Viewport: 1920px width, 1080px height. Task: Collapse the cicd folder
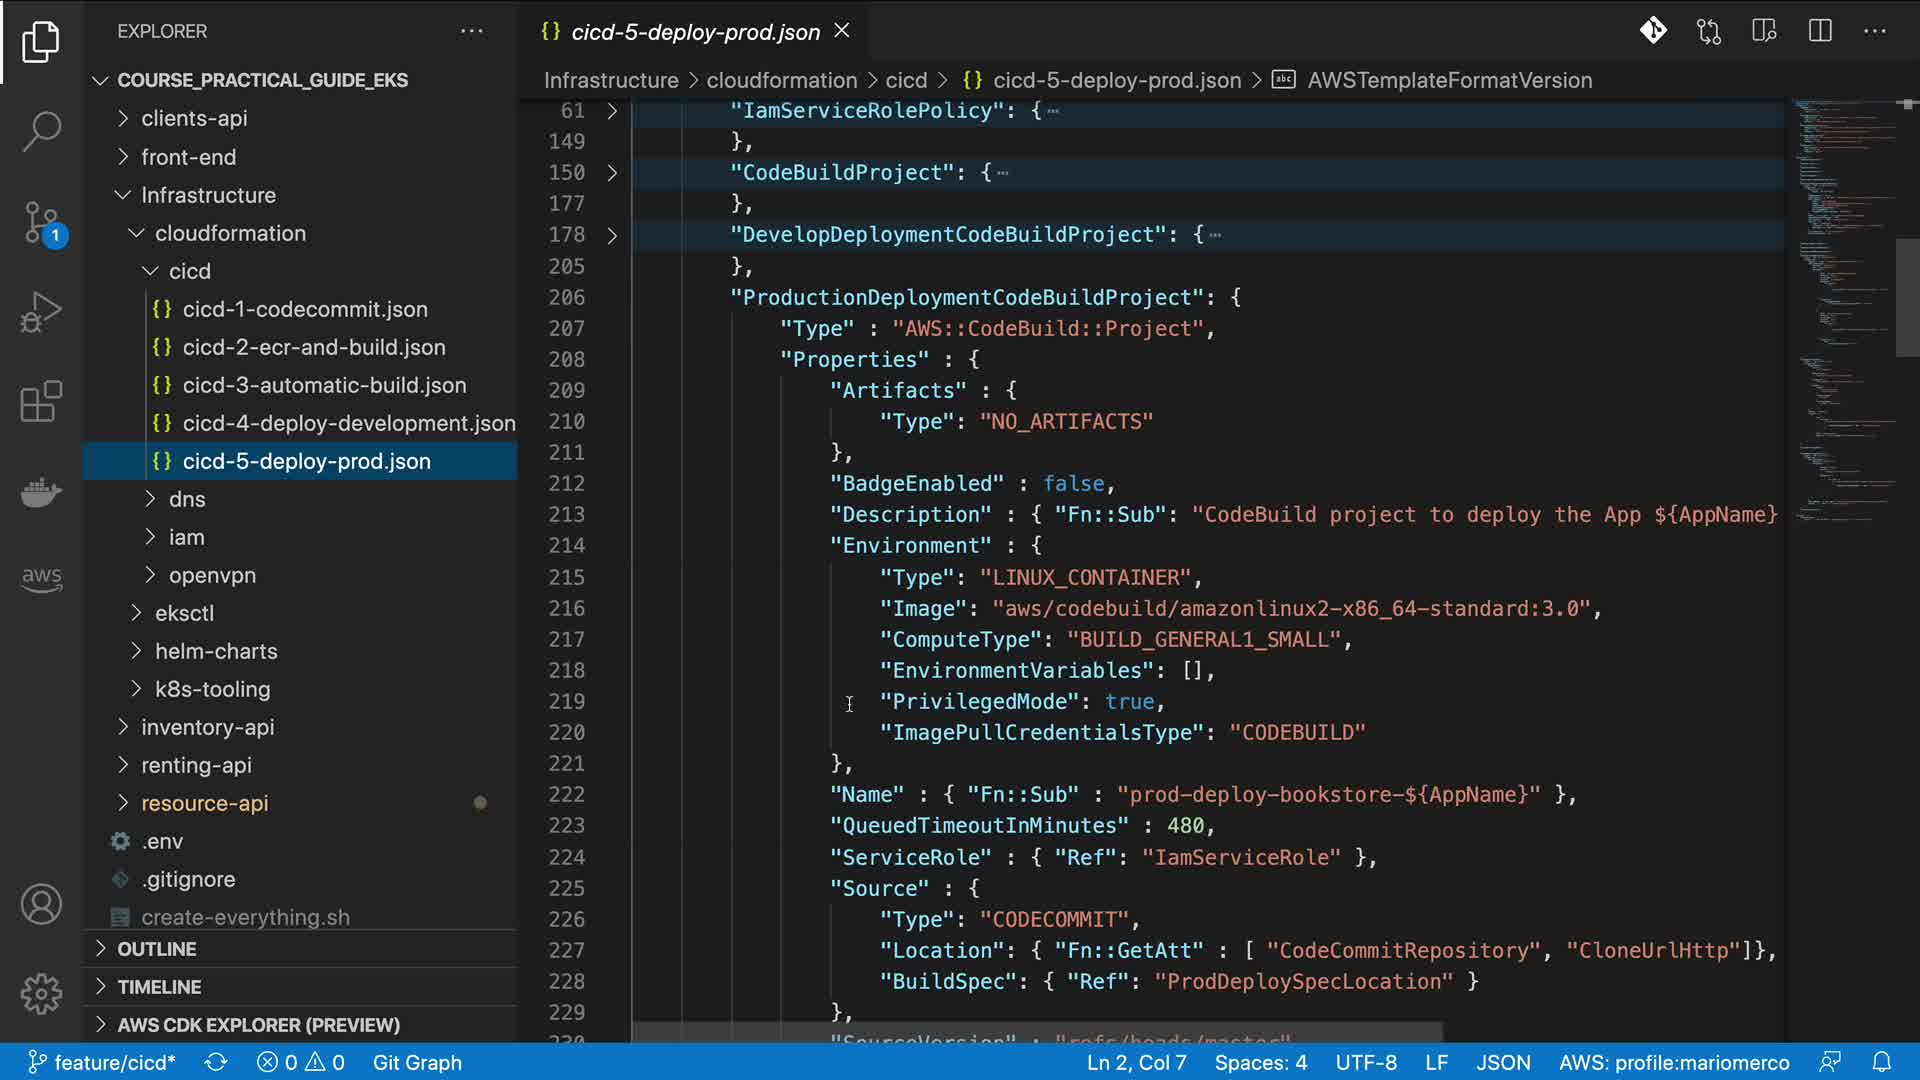coord(189,271)
